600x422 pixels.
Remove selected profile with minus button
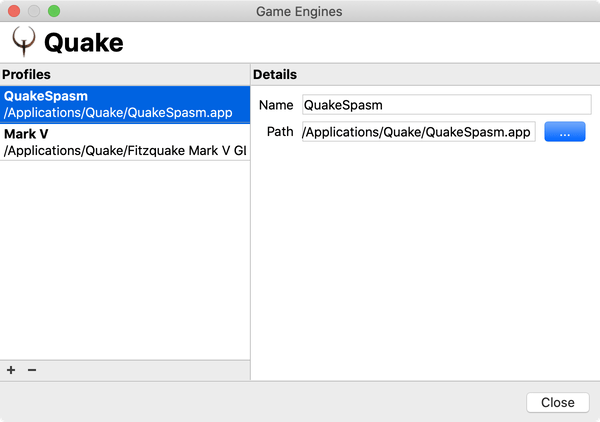coord(32,370)
